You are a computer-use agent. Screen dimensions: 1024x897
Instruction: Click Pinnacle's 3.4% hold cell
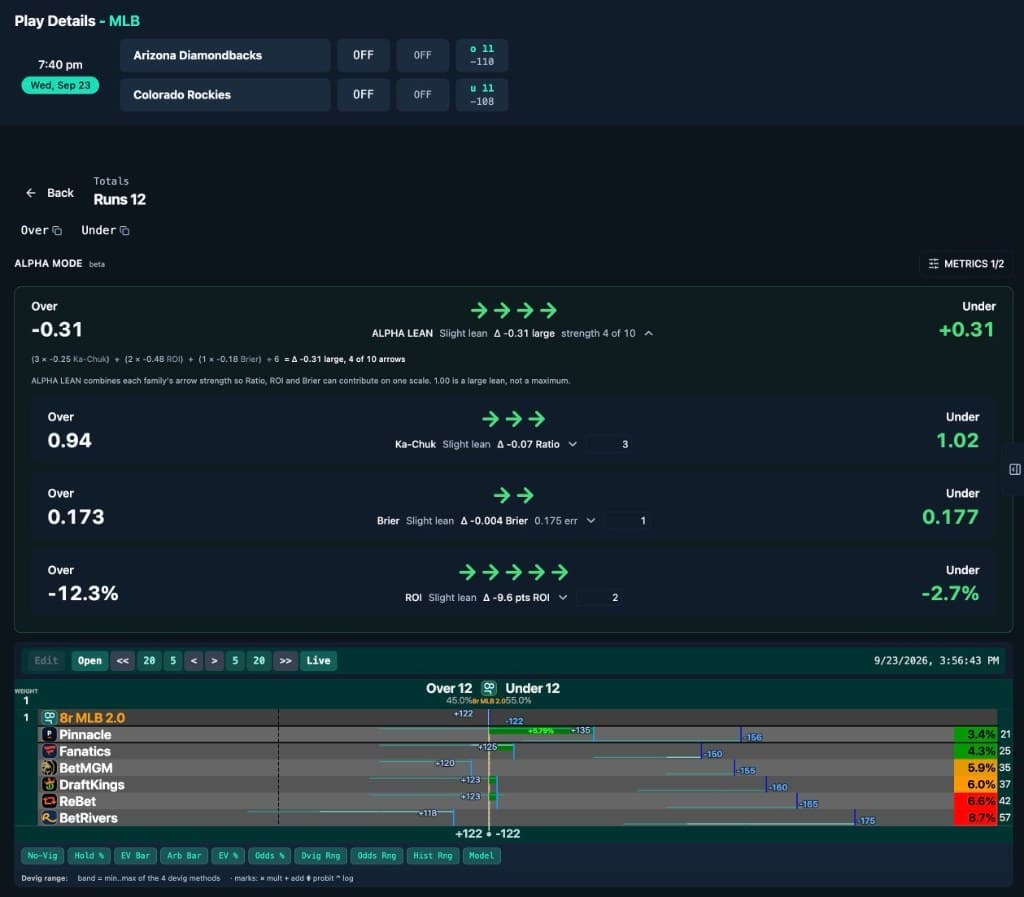pyautogui.click(x=975, y=734)
